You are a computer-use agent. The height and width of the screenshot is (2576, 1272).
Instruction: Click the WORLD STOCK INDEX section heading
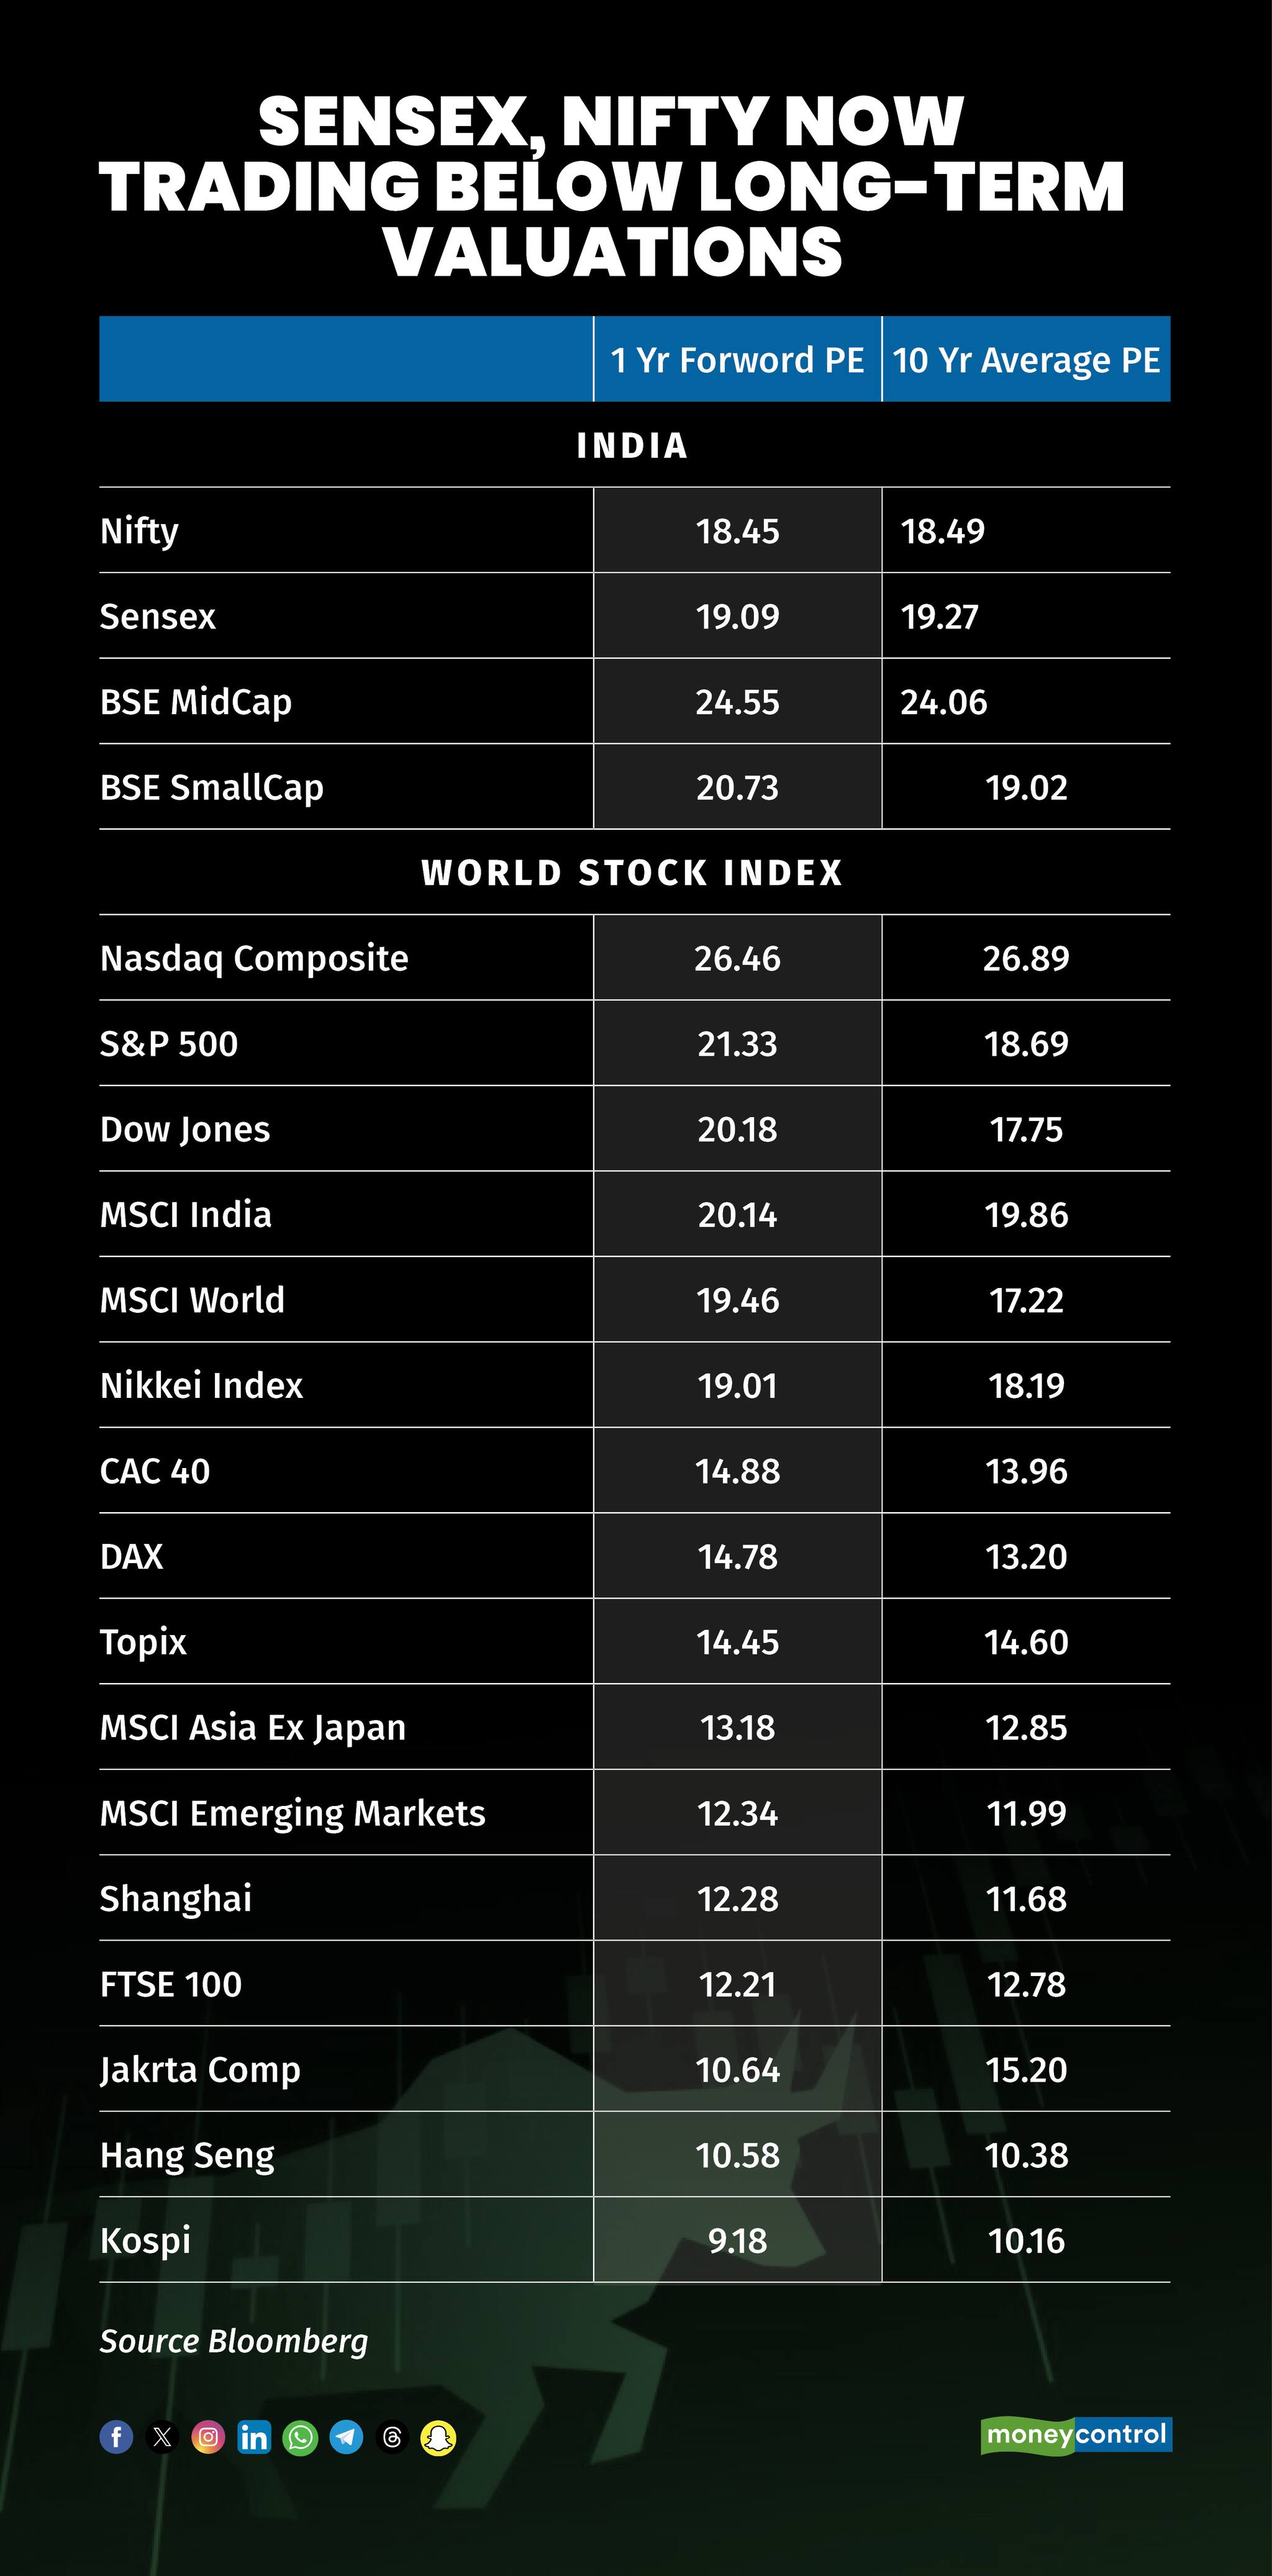point(632,873)
